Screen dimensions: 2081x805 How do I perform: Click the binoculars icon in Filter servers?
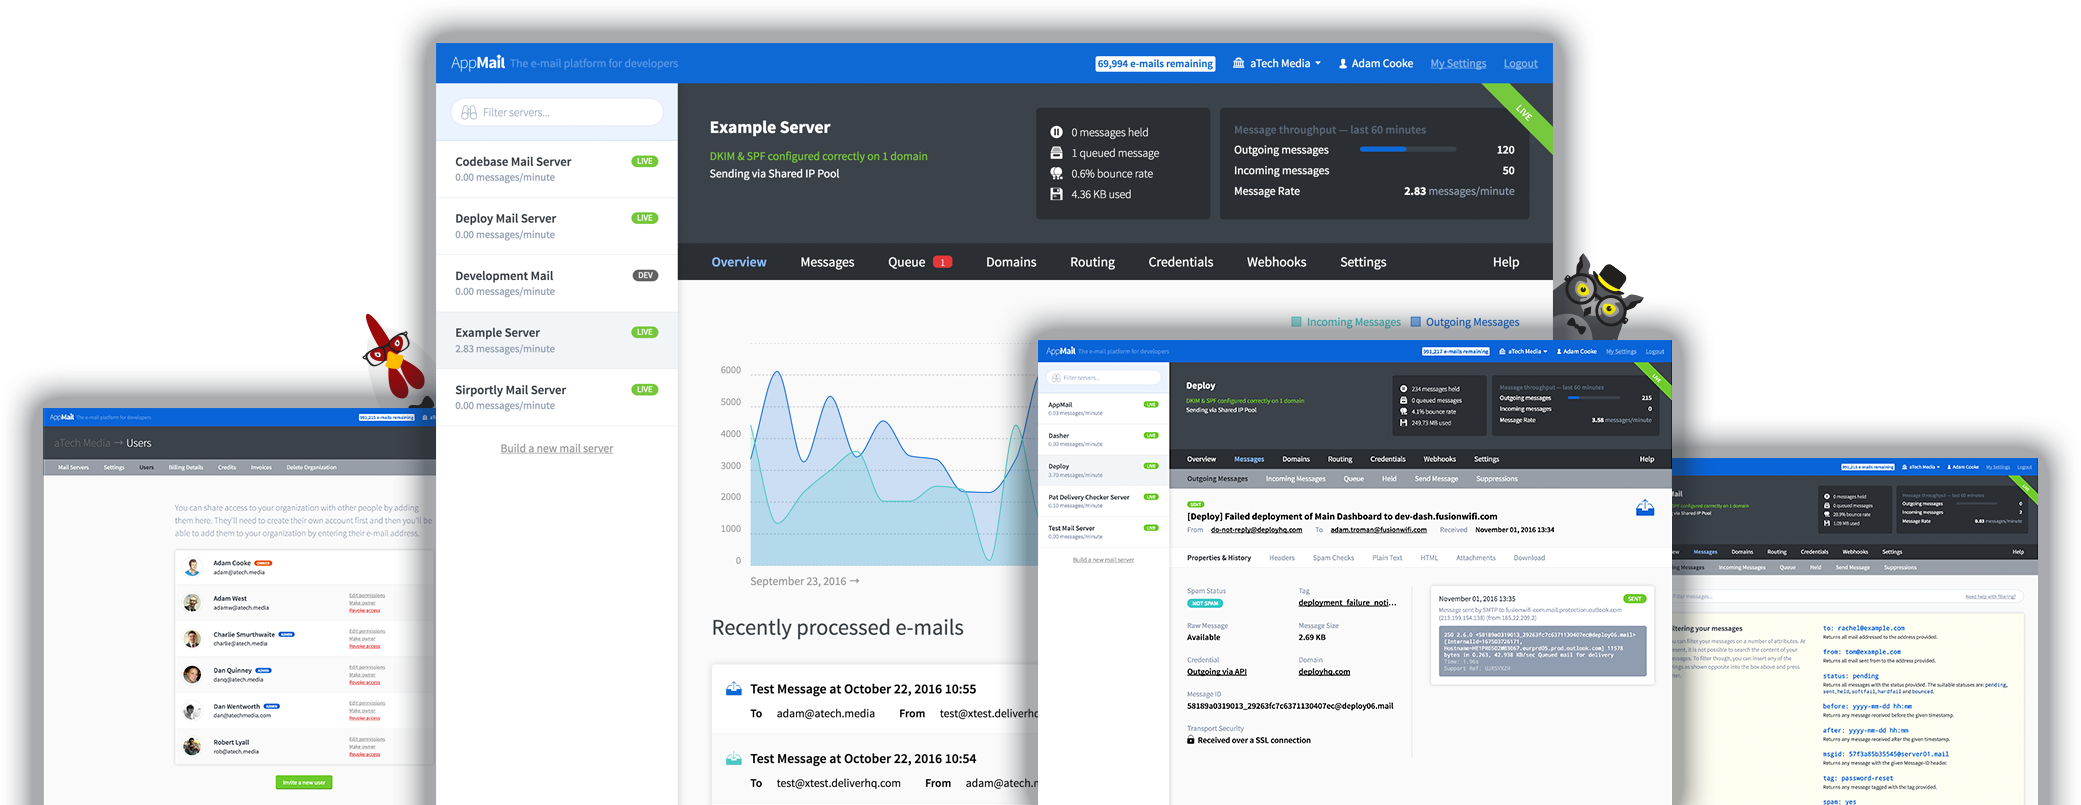[468, 112]
